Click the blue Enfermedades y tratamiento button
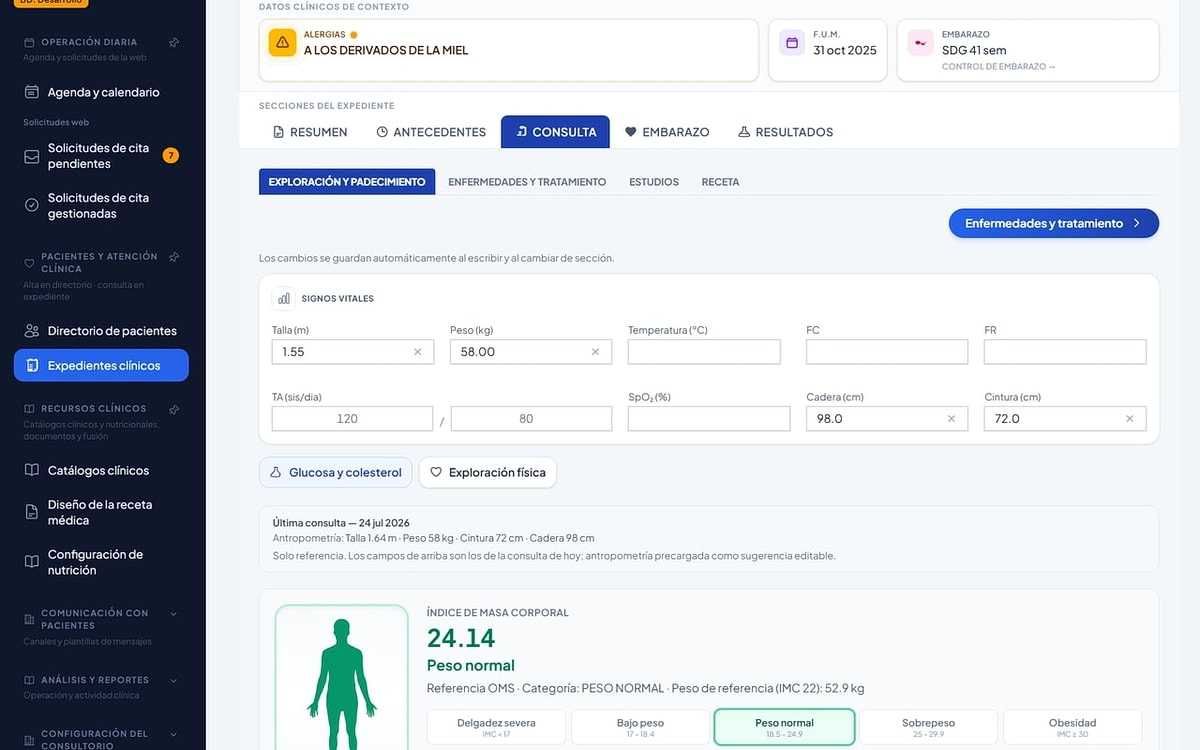Image resolution: width=1200 pixels, height=750 pixels. click(1053, 223)
